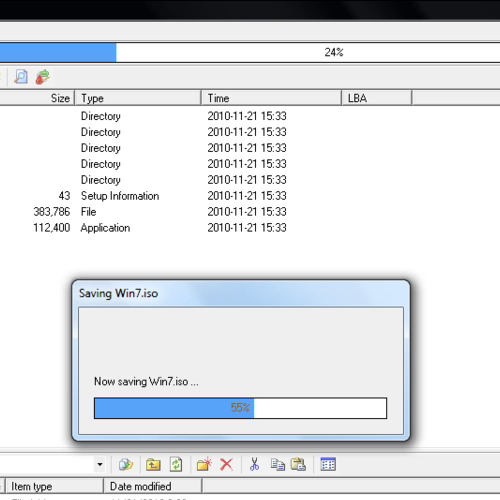Open the local path dropdown arrow
This screenshot has height=500, width=500.
point(100,464)
